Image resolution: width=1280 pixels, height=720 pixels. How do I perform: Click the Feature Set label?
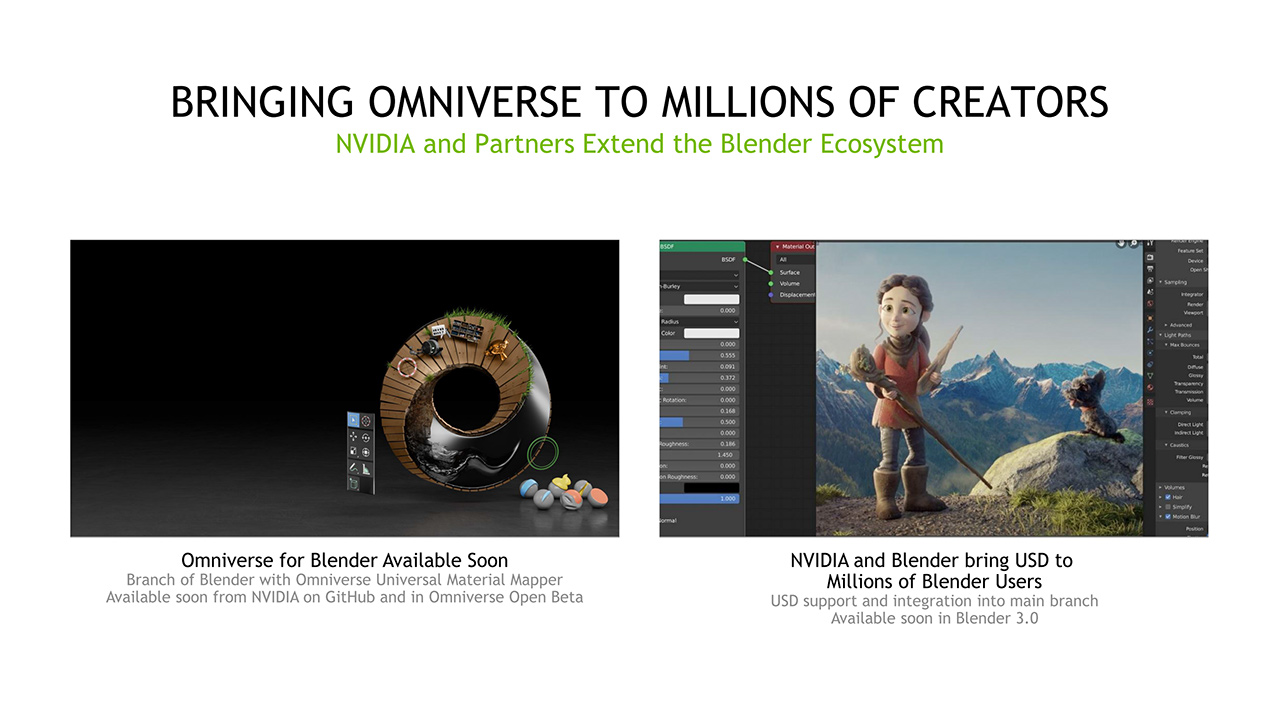coord(1190,252)
